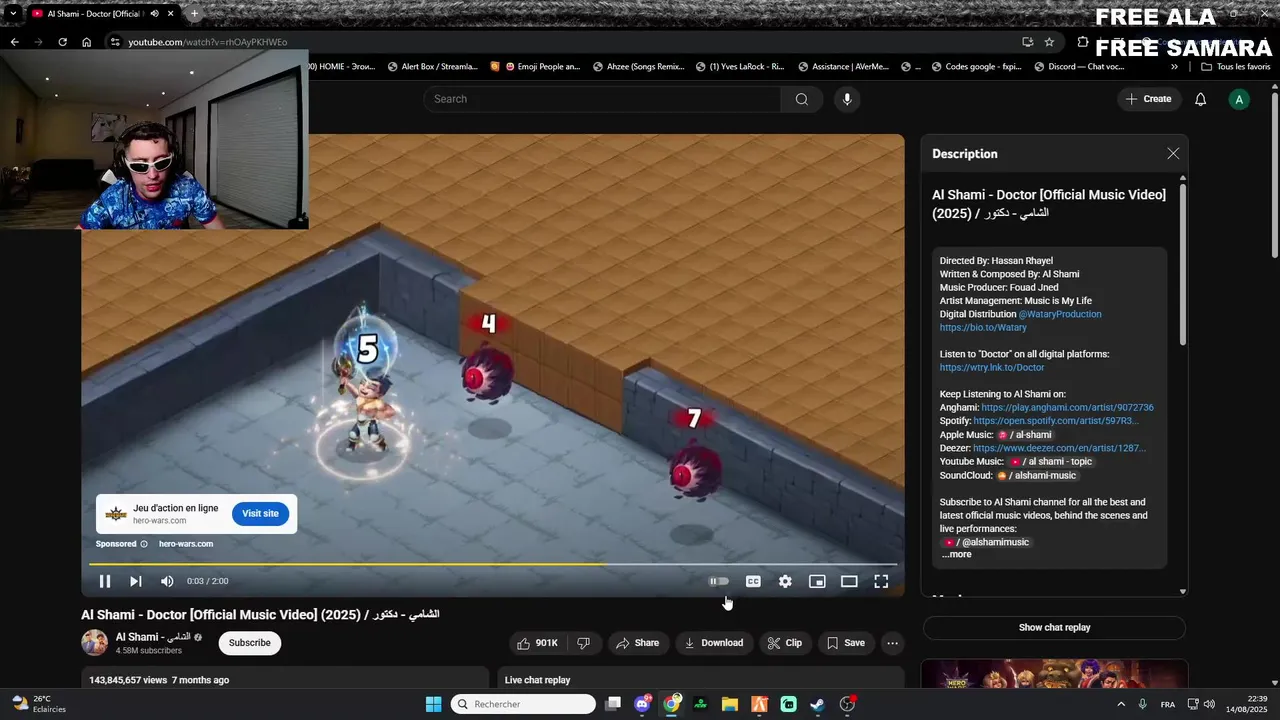Open the Spotify artist link
Image resolution: width=1280 pixels, height=720 pixels.
coord(1056,421)
